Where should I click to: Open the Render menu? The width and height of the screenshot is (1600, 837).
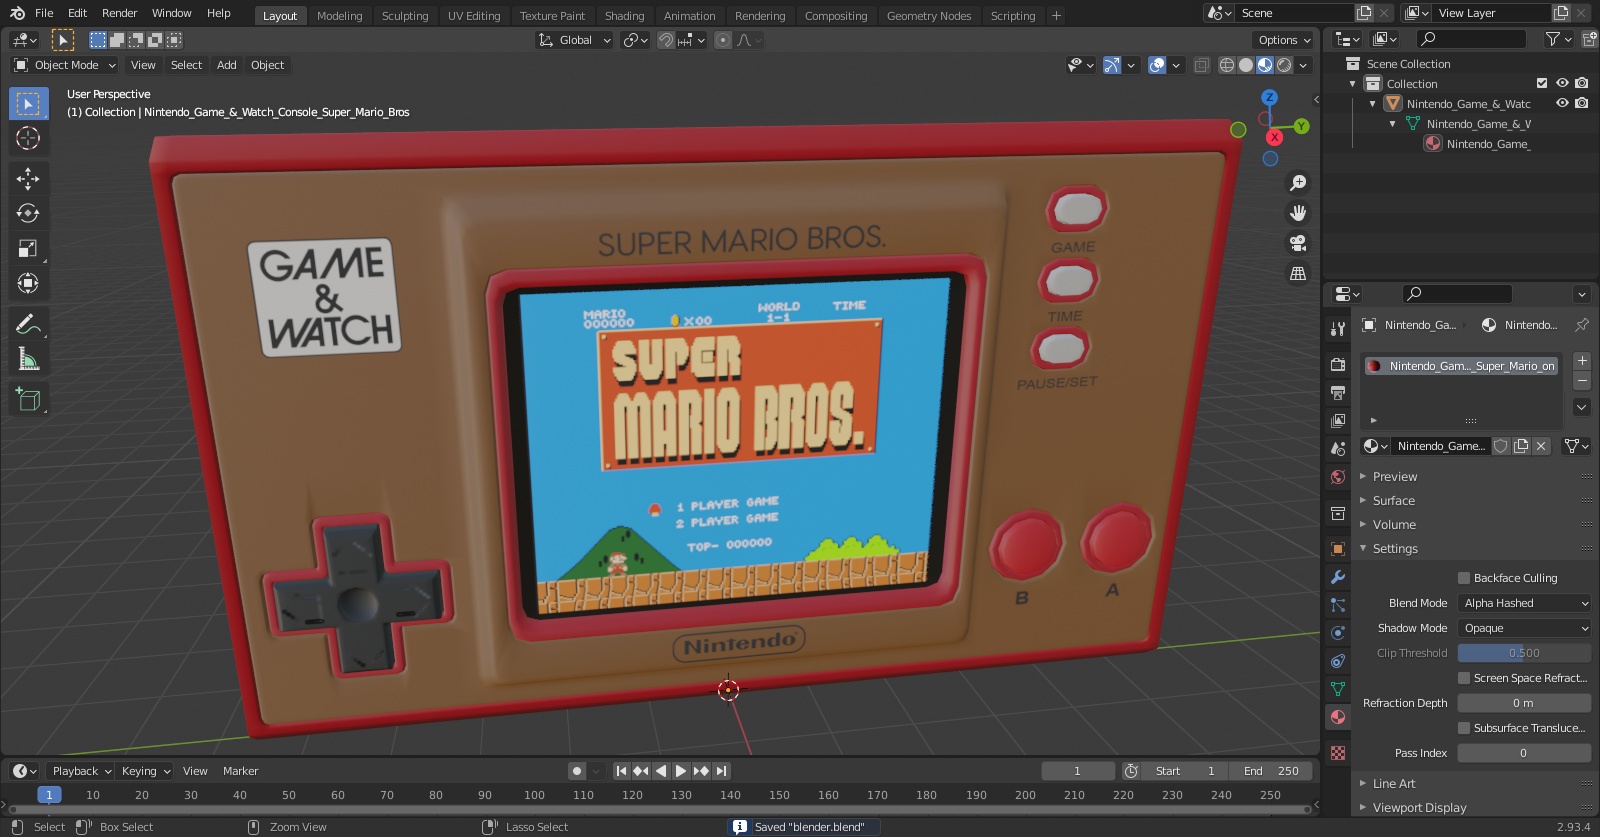click(119, 13)
